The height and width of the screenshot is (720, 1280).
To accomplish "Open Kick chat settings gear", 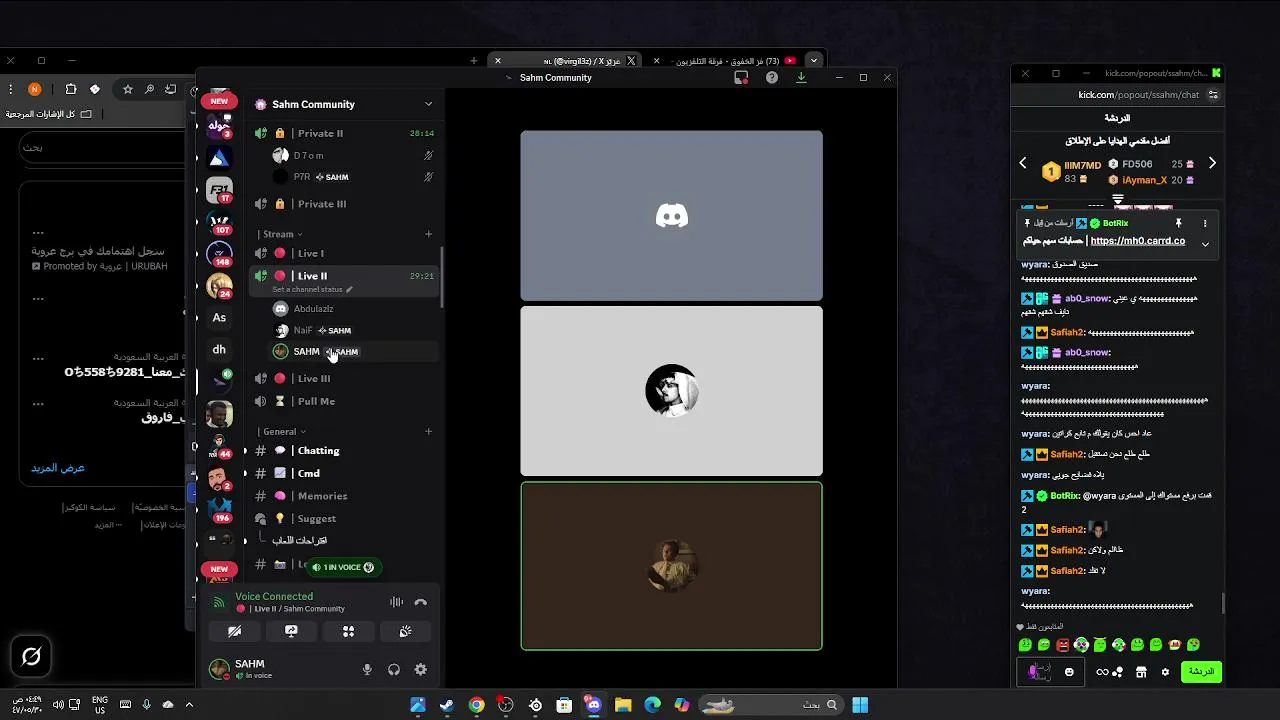I will click(1165, 672).
